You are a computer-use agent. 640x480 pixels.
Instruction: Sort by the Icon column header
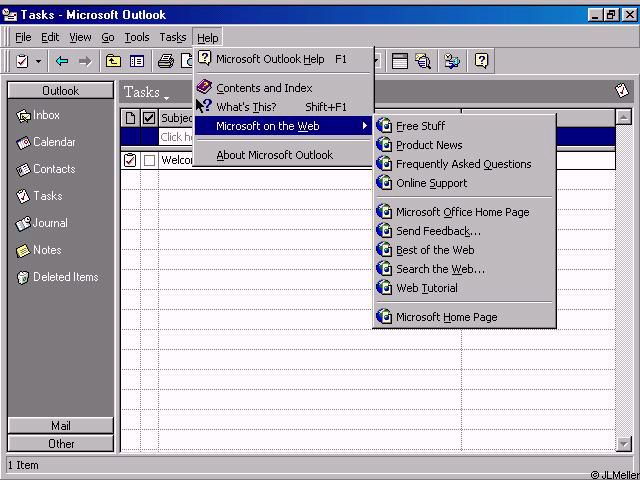(130, 118)
